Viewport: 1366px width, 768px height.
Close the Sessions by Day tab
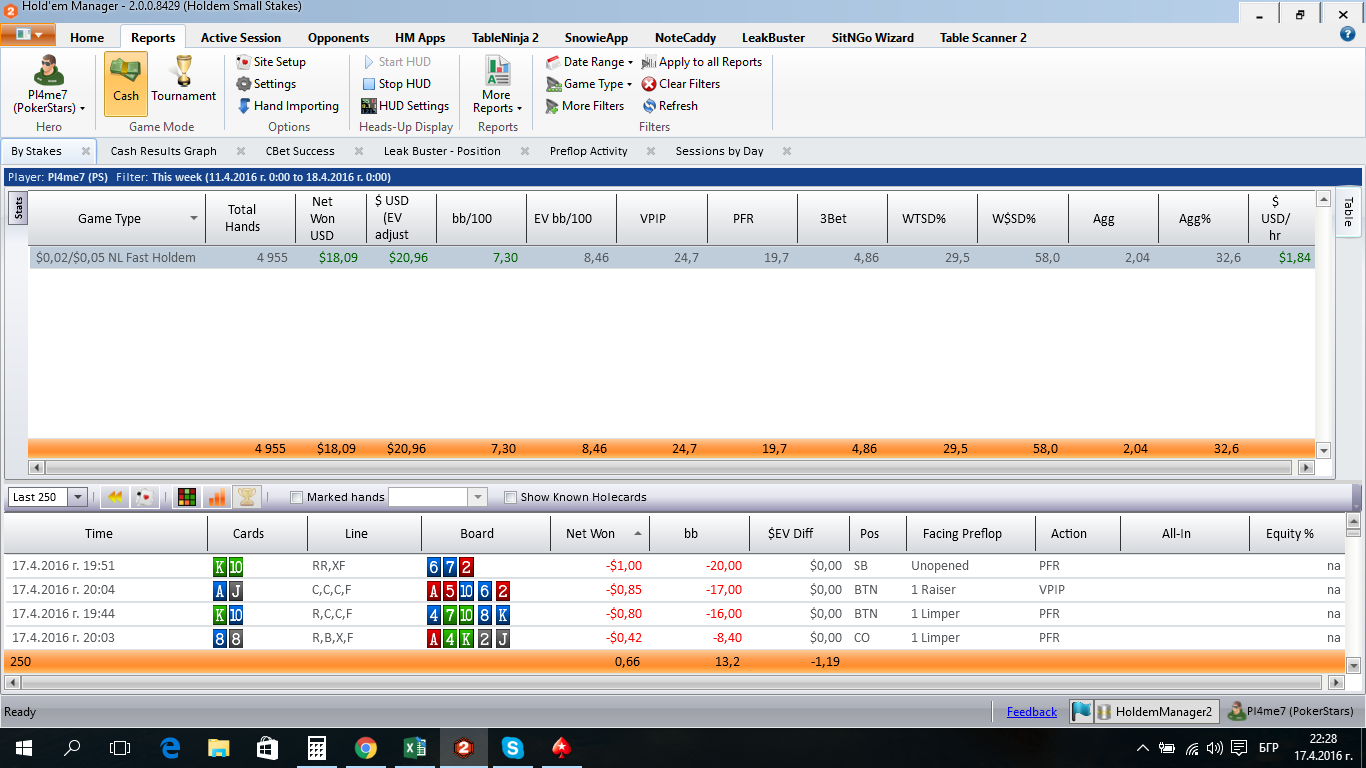point(787,151)
